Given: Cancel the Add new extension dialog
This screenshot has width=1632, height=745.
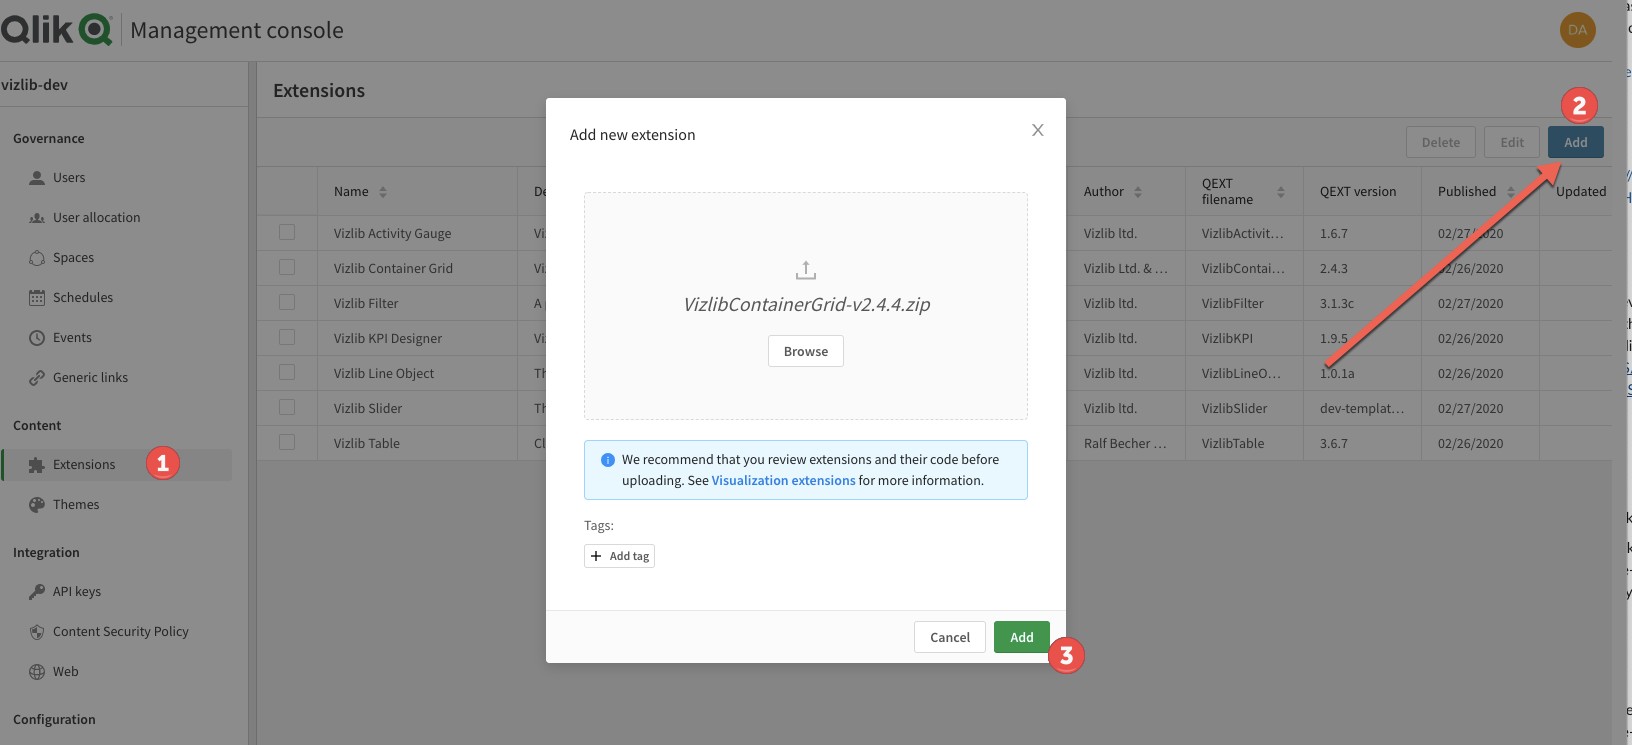Looking at the screenshot, I should [x=950, y=637].
